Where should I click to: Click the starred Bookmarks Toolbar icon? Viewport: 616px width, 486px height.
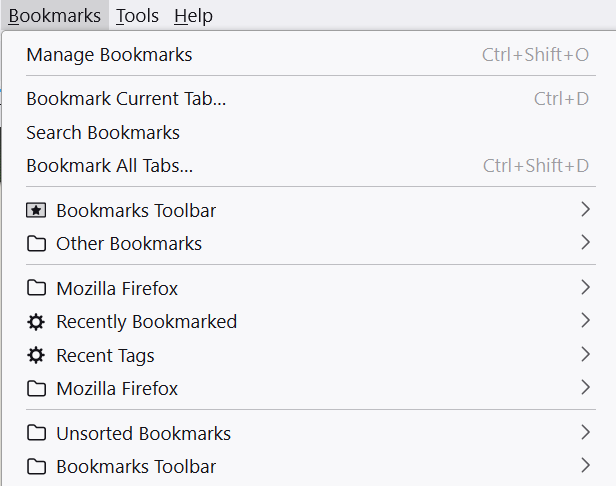pos(36,211)
